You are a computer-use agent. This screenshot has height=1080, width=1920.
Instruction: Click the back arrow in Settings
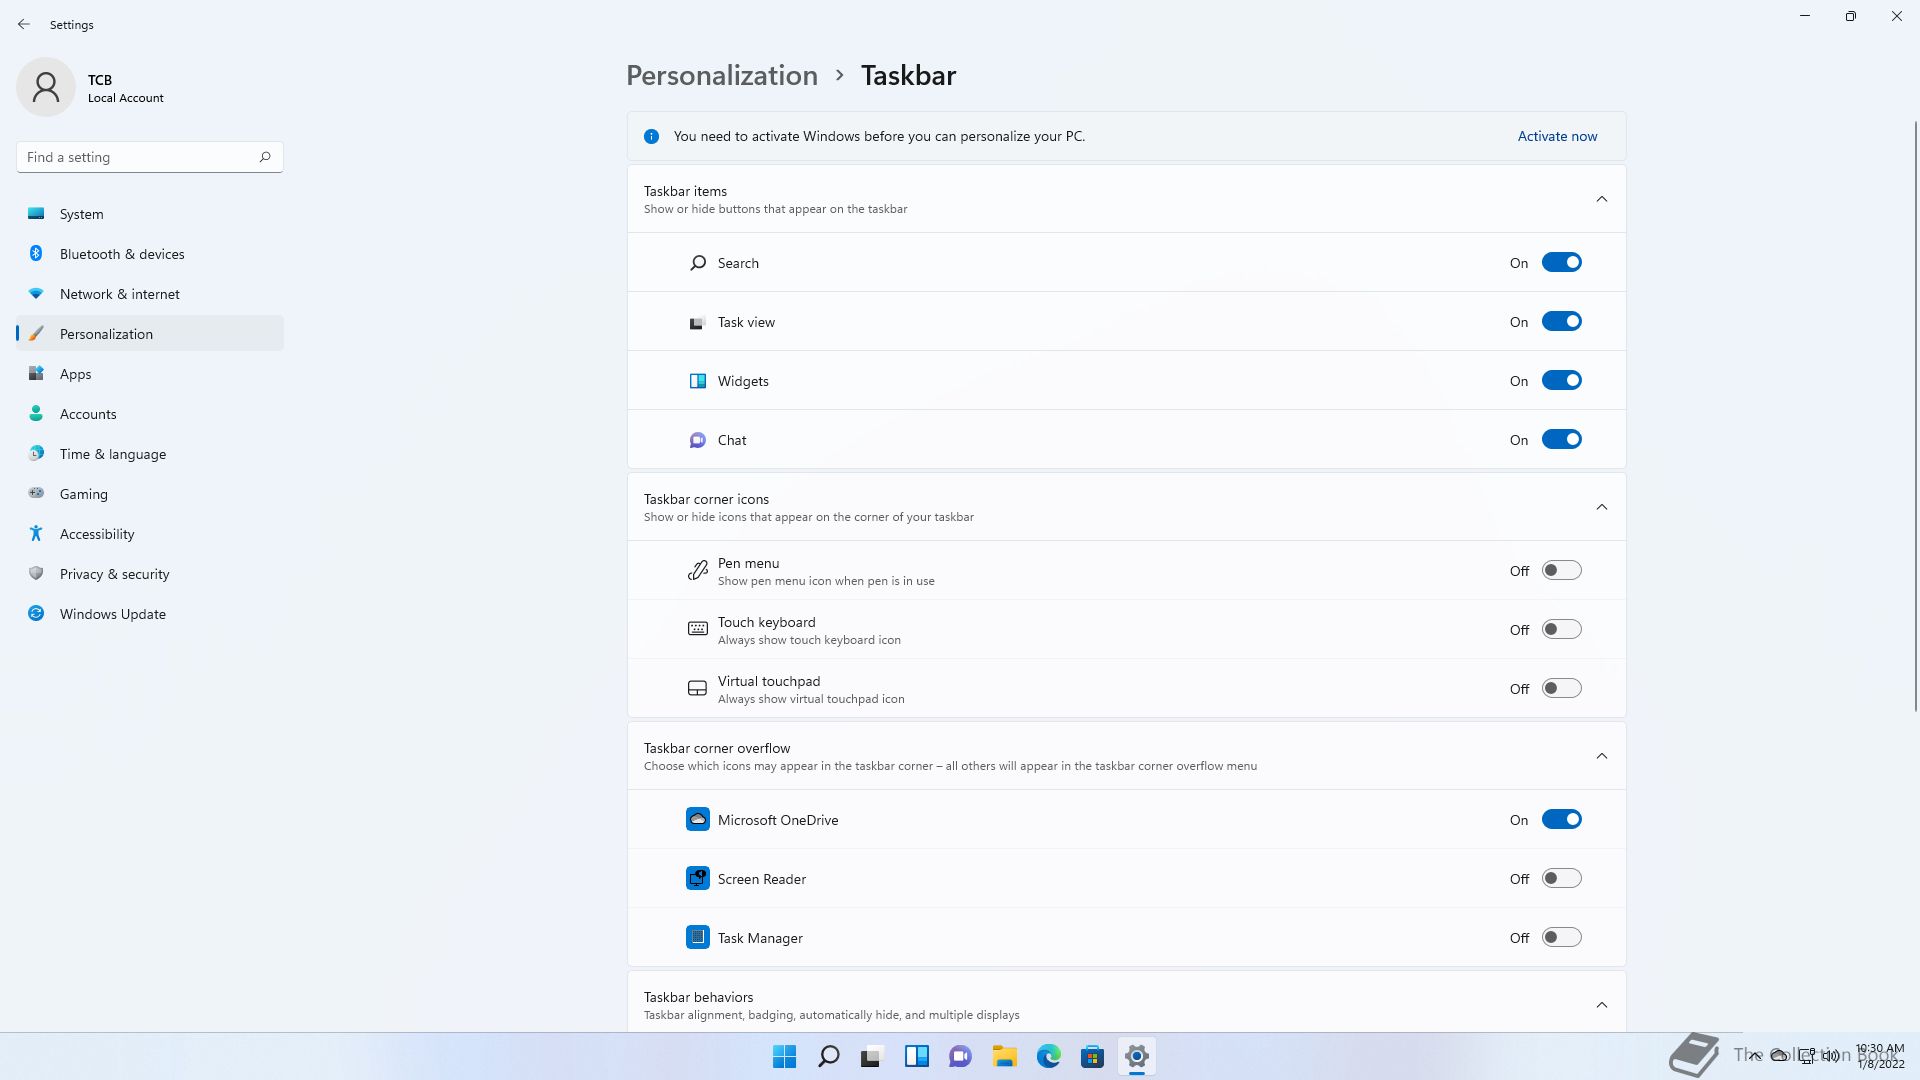click(x=24, y=24)
